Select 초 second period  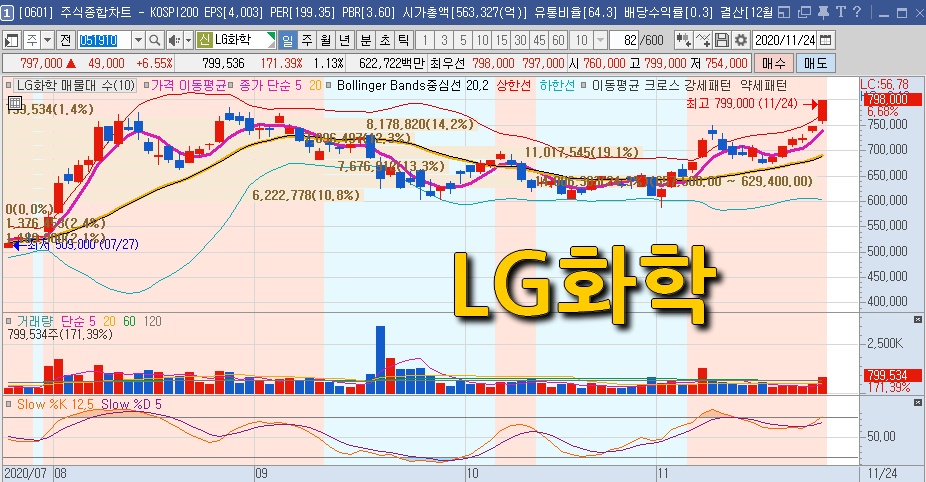385,40
